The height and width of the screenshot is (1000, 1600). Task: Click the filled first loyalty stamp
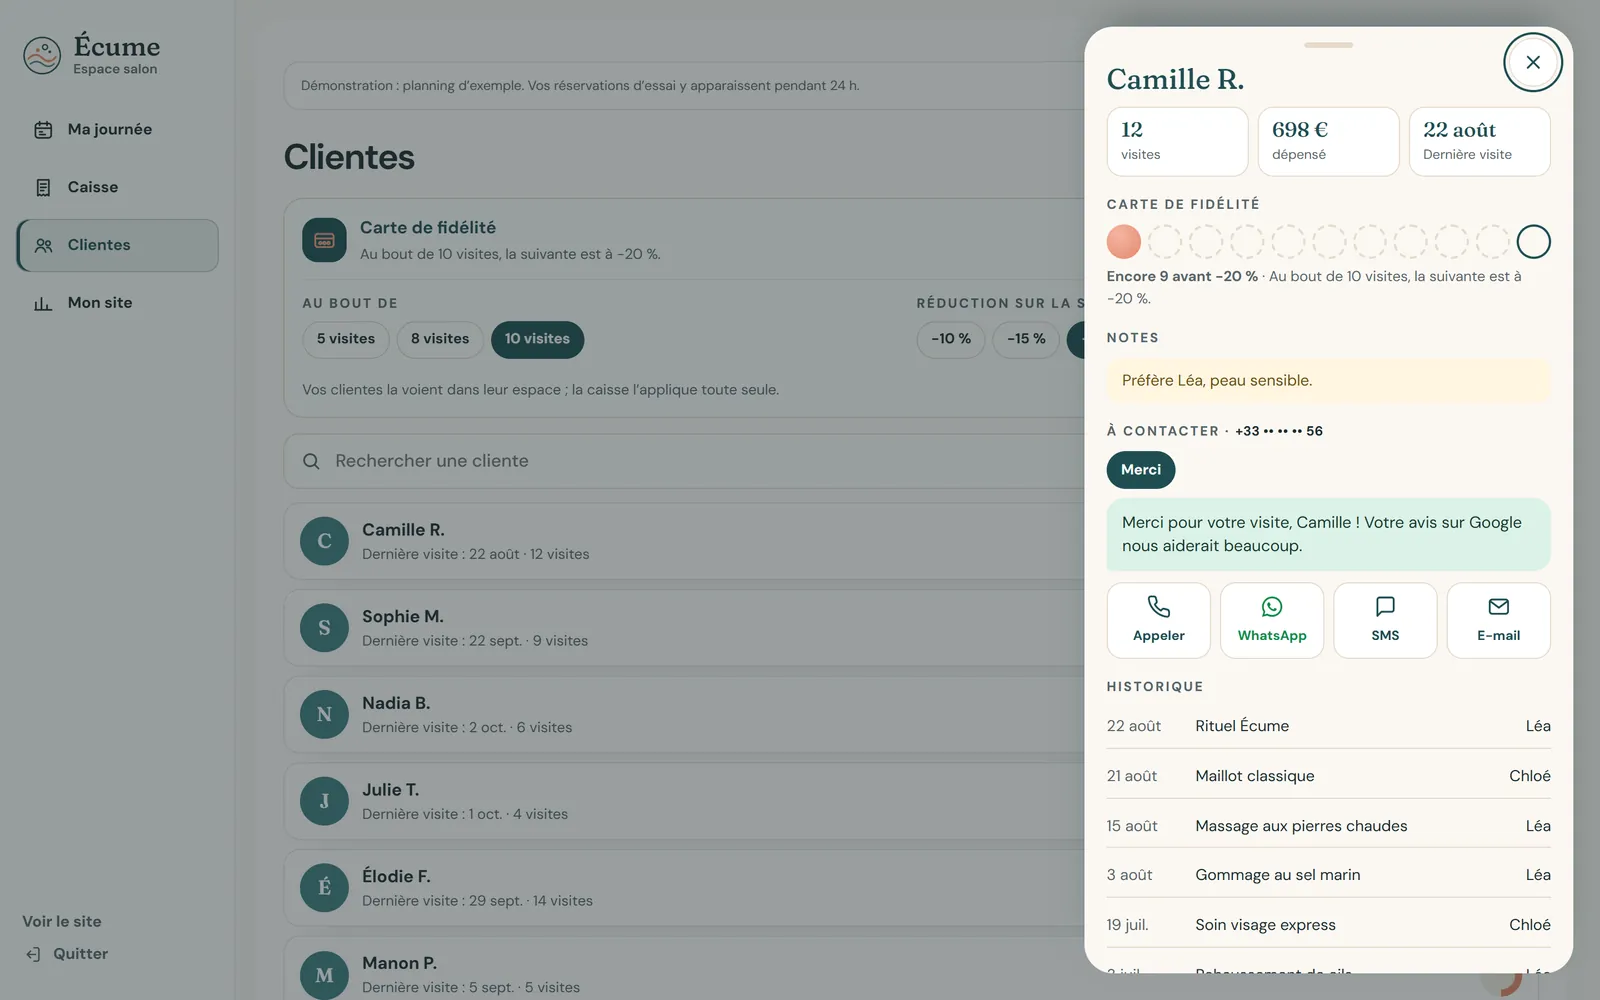click(x=1124, y=242)
